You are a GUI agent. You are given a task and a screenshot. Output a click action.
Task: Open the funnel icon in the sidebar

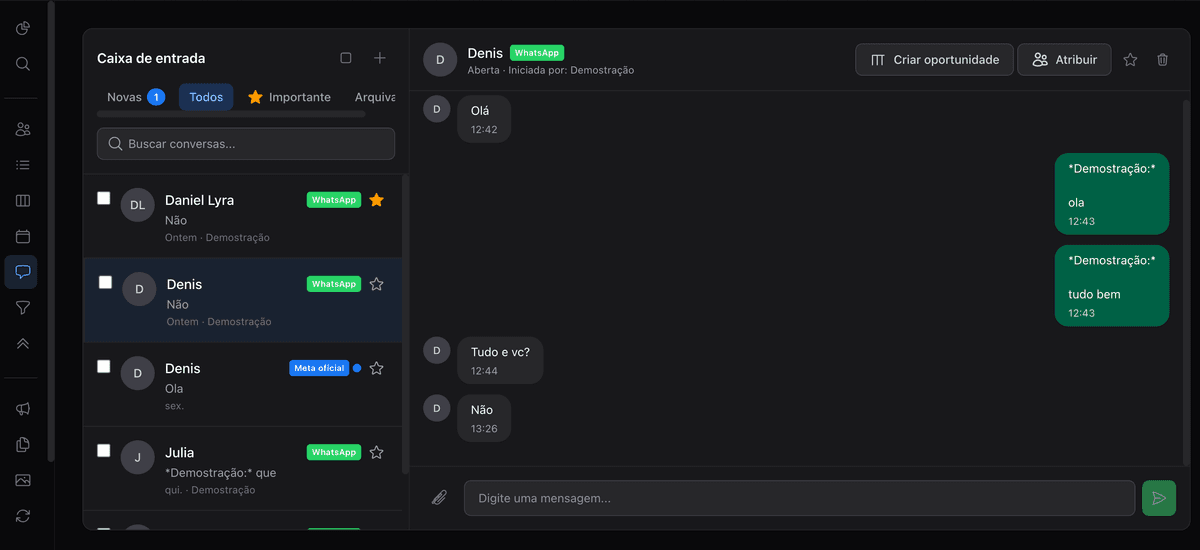coord(23,308)
